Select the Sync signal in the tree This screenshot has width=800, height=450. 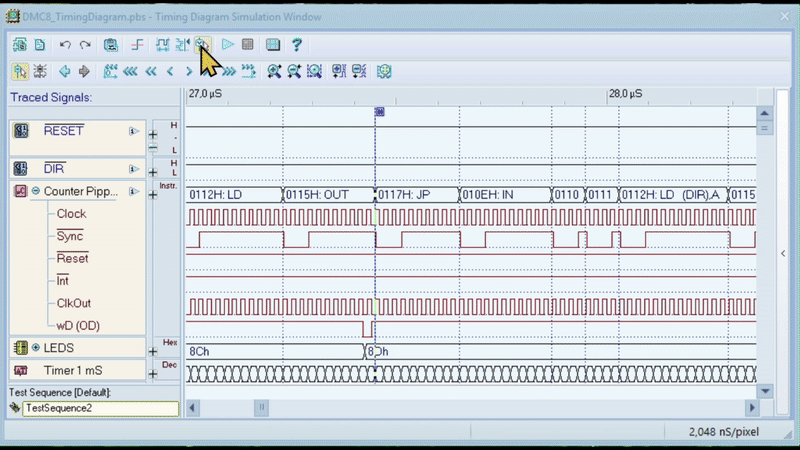pos(70,236)
